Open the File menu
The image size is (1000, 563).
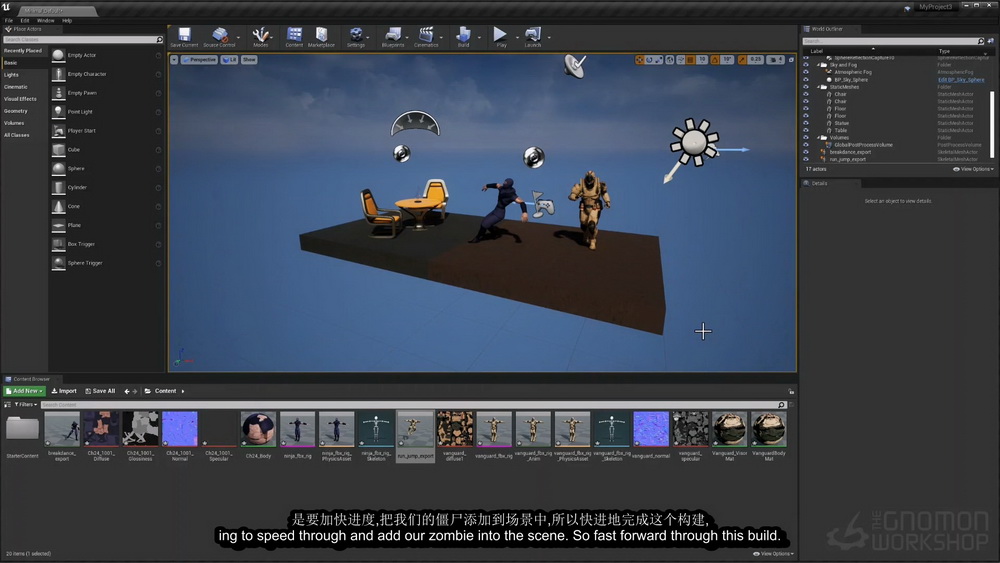9,20
